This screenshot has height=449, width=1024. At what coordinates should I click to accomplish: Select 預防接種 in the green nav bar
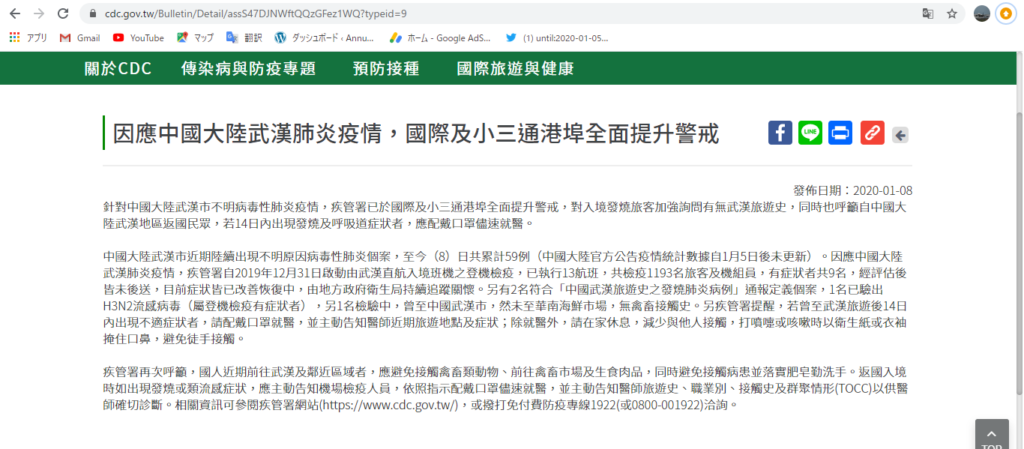coord(386,69)
